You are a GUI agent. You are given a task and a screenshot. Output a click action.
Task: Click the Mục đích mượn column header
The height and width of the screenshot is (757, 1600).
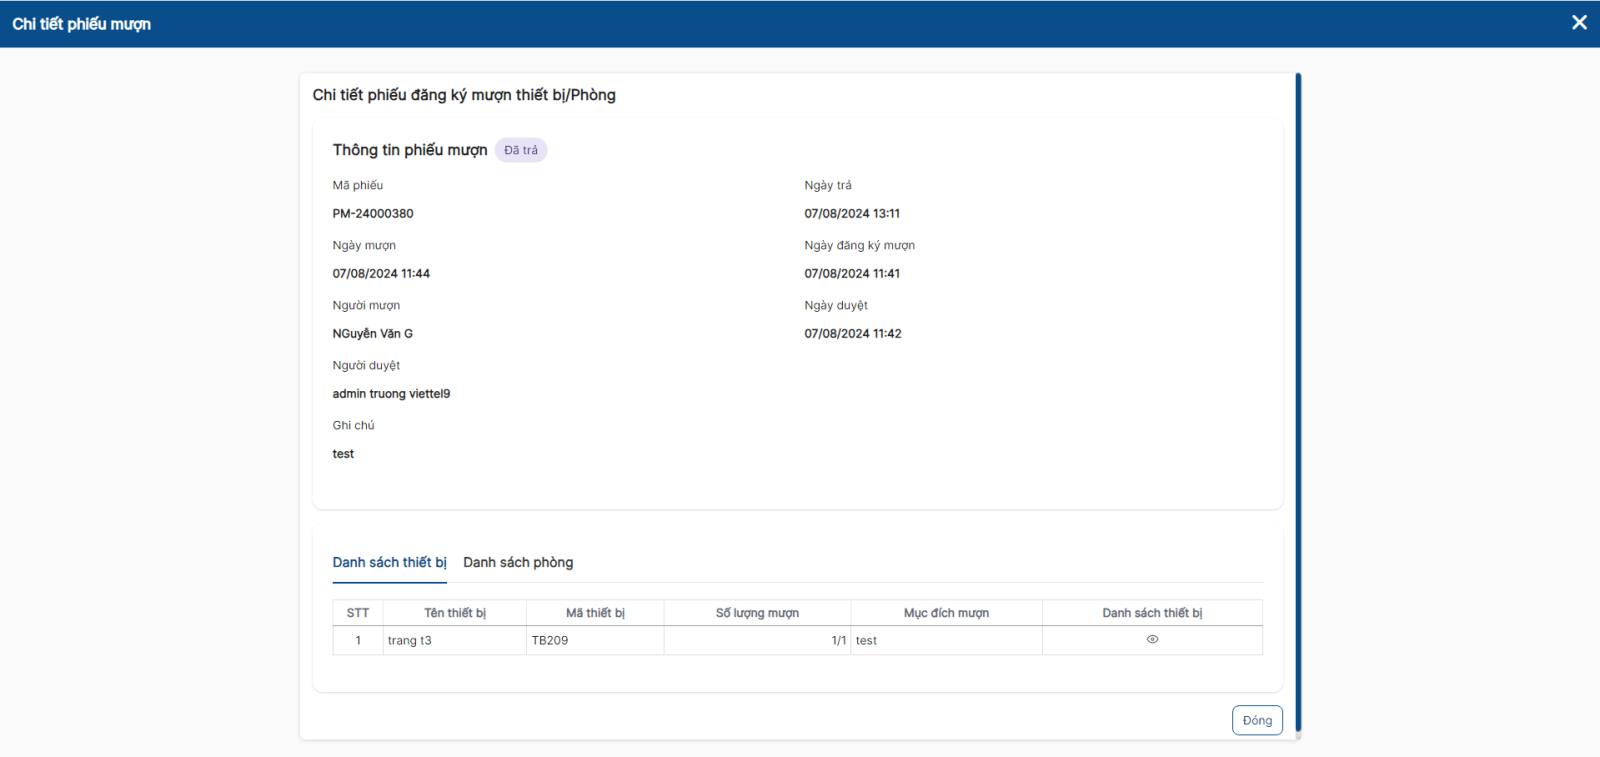click(946, 613)
